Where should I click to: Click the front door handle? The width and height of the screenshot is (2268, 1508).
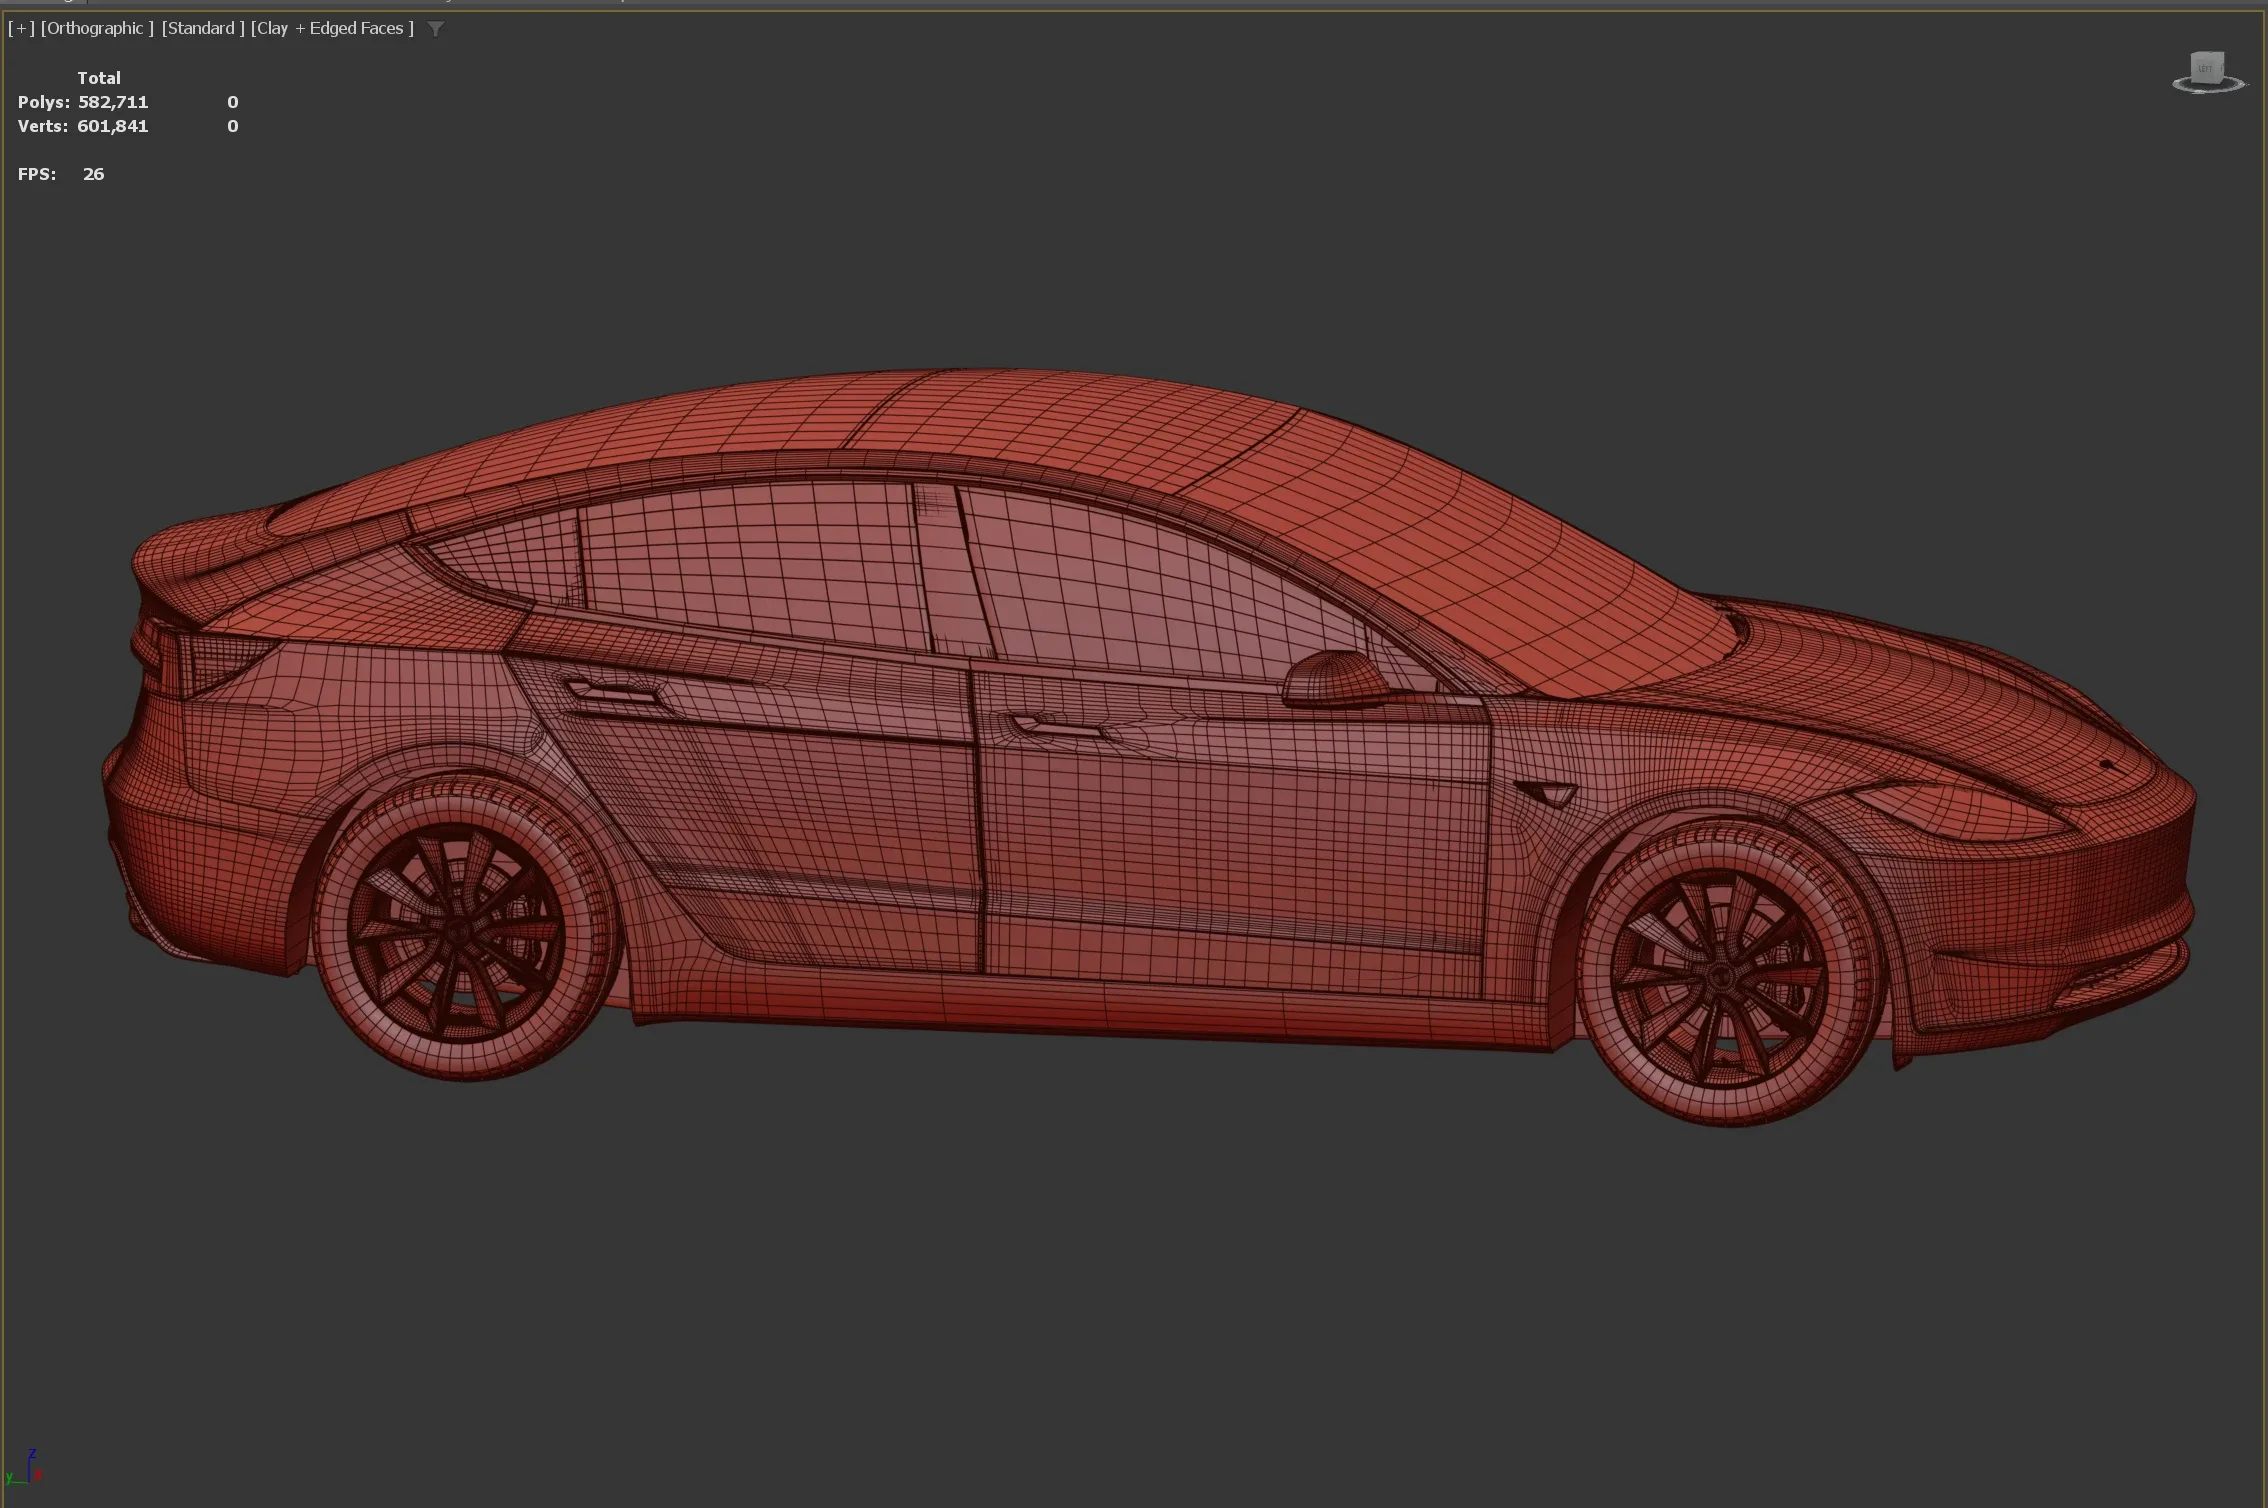coord(1058,727)
